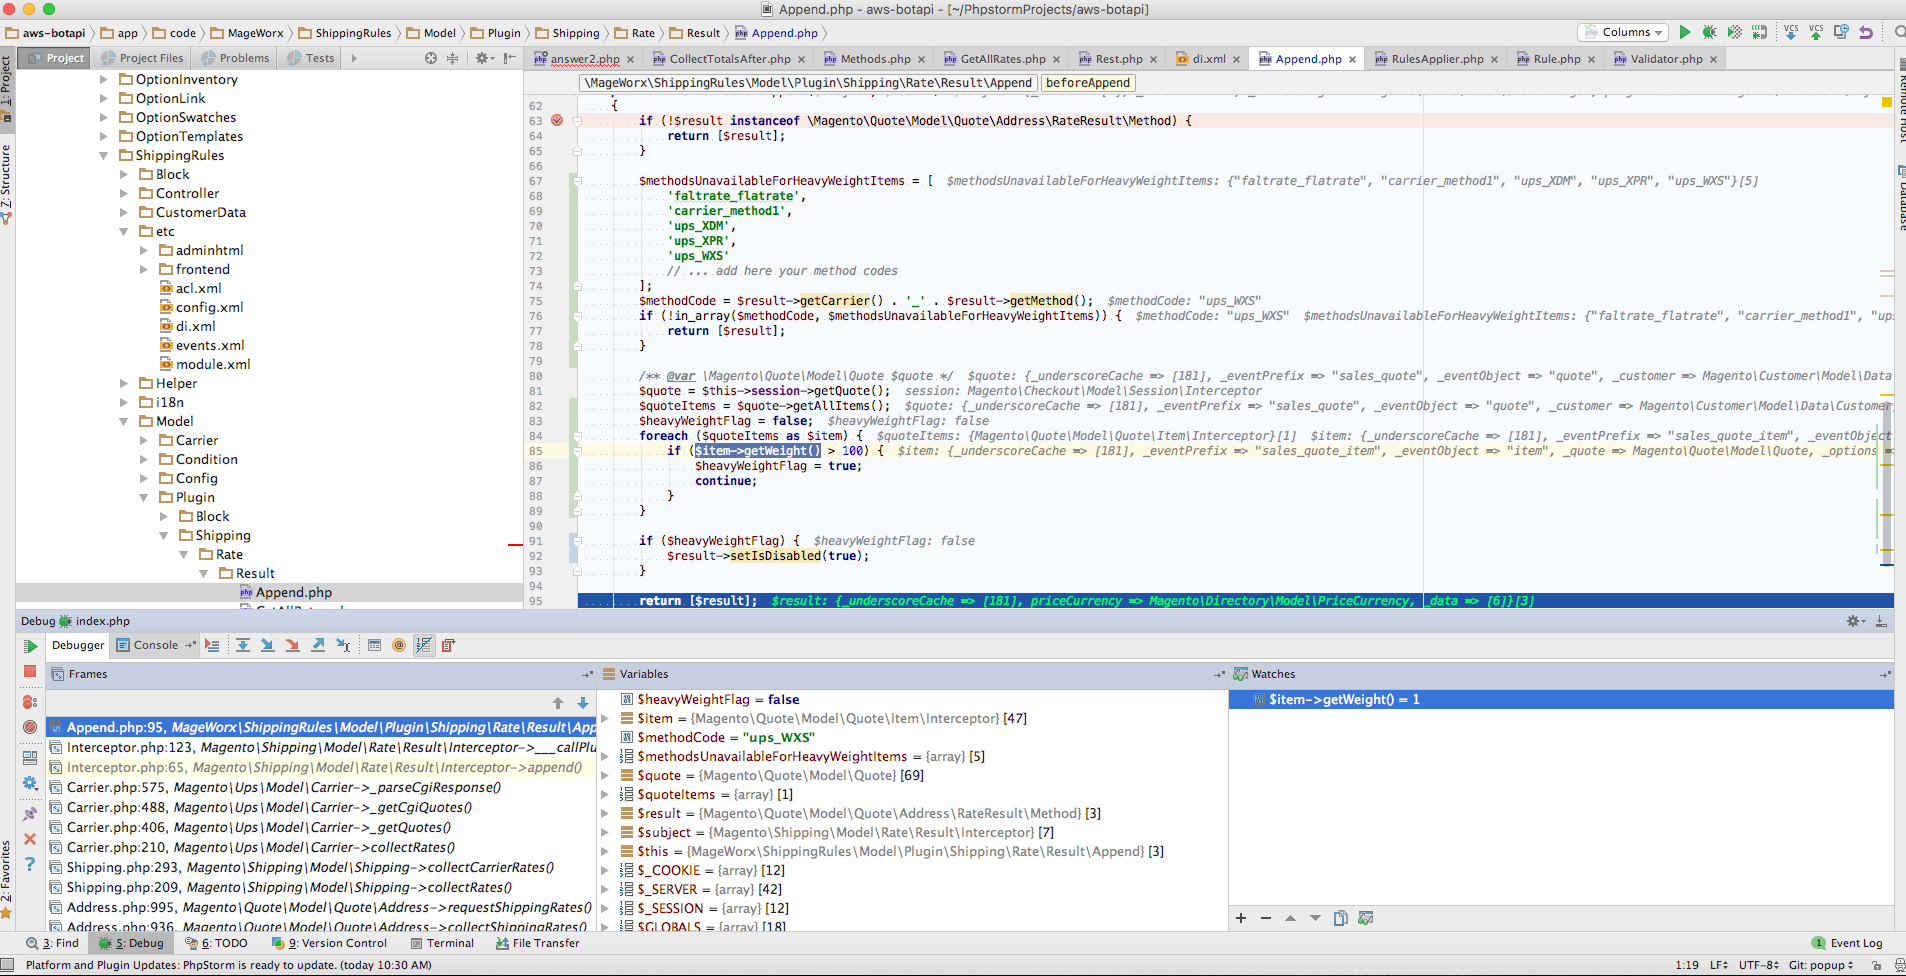Stop the debug session red square
This screenshot has height=976, width=1906.
pos(30,671)
